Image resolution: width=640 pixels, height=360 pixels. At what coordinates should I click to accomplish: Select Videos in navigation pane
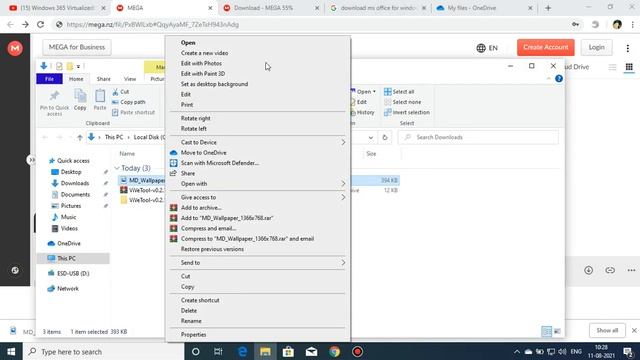pyautogui.click(x=69, y=229)
